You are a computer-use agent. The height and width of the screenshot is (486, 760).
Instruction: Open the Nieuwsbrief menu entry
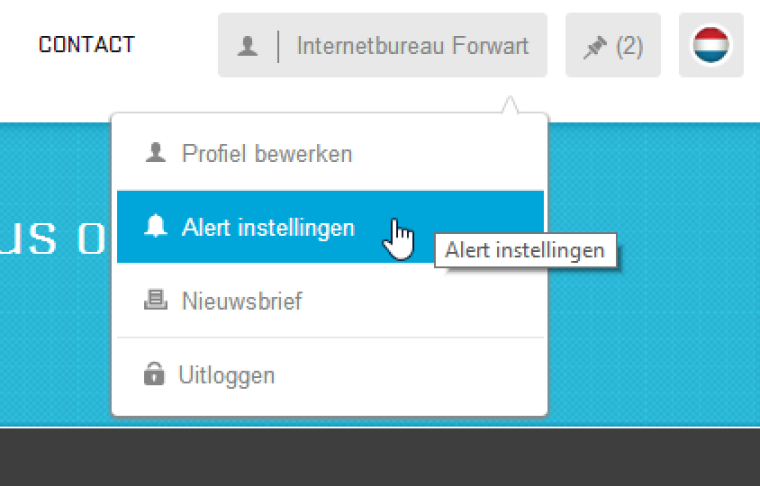[242, 301]
